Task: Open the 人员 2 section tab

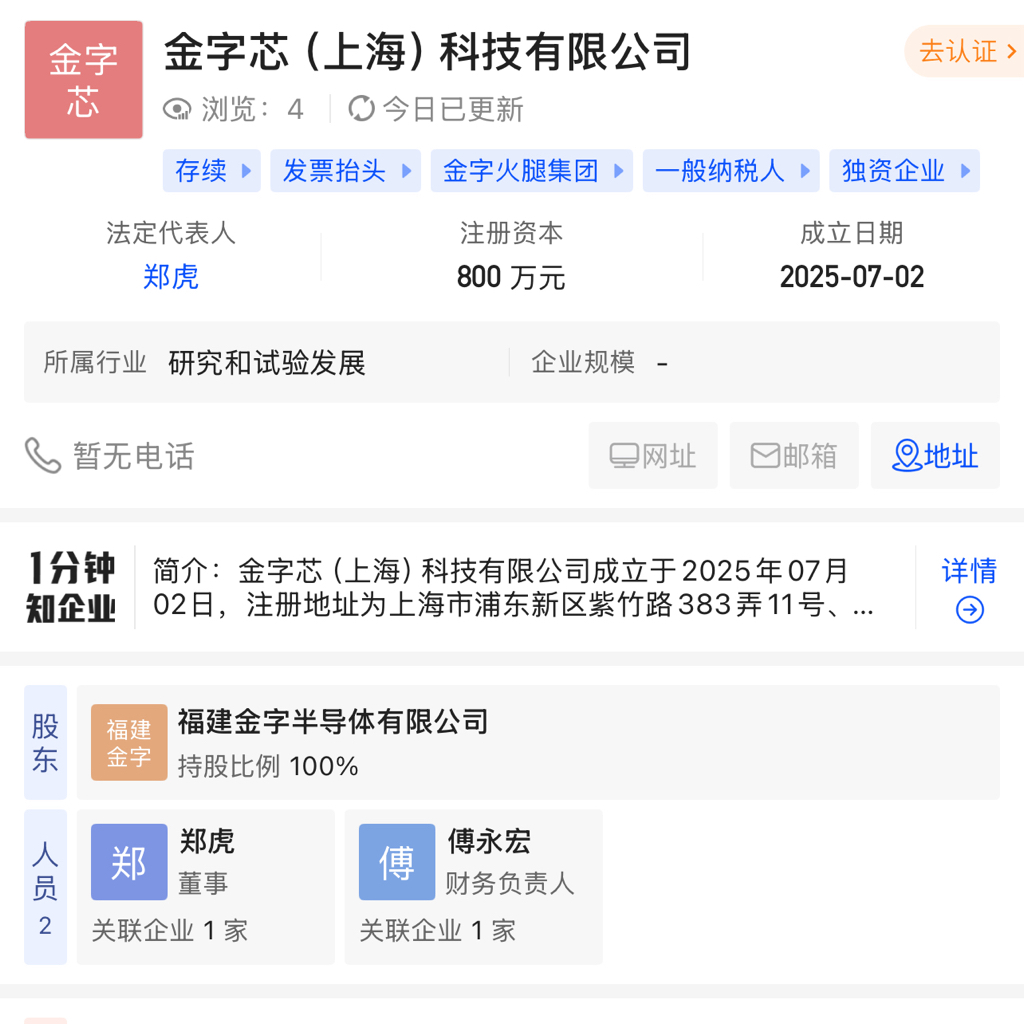Action: [x=46, y=887]
